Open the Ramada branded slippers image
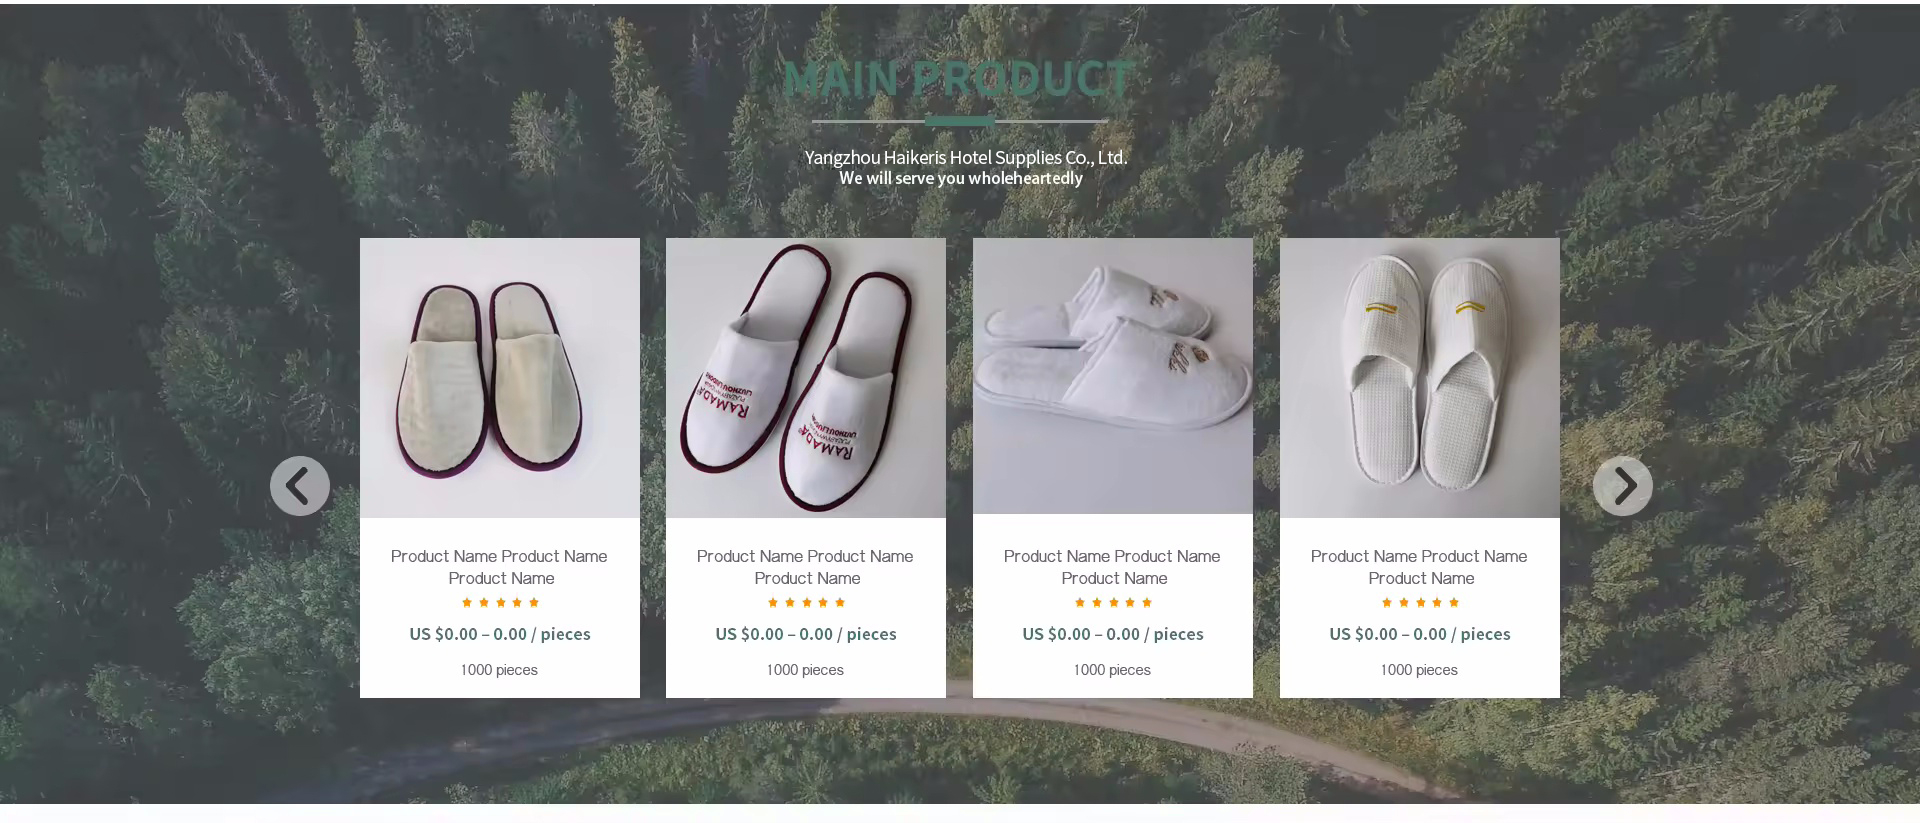Viewport: 1920px width, 823px height. point(806,378)
